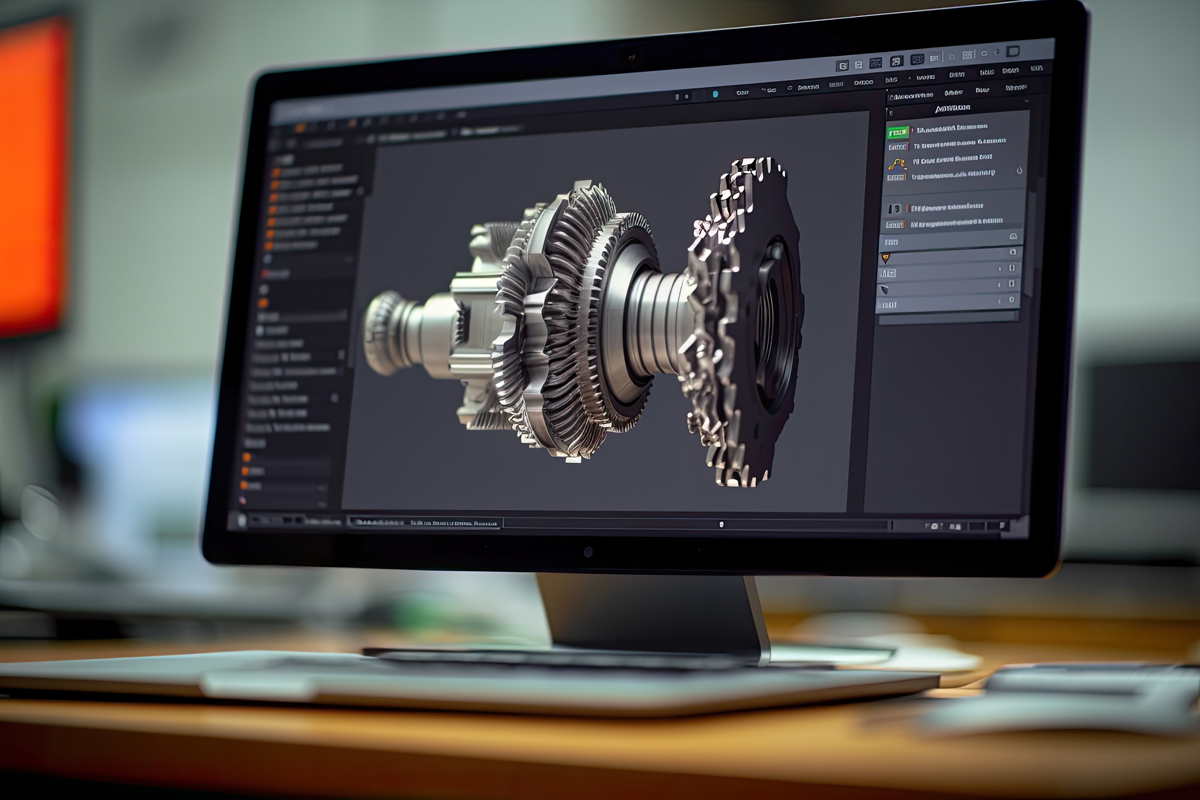Click the marker on the bottom timeline bar
This screenshot has height=800, width=1200.
(x=721, y=523)
